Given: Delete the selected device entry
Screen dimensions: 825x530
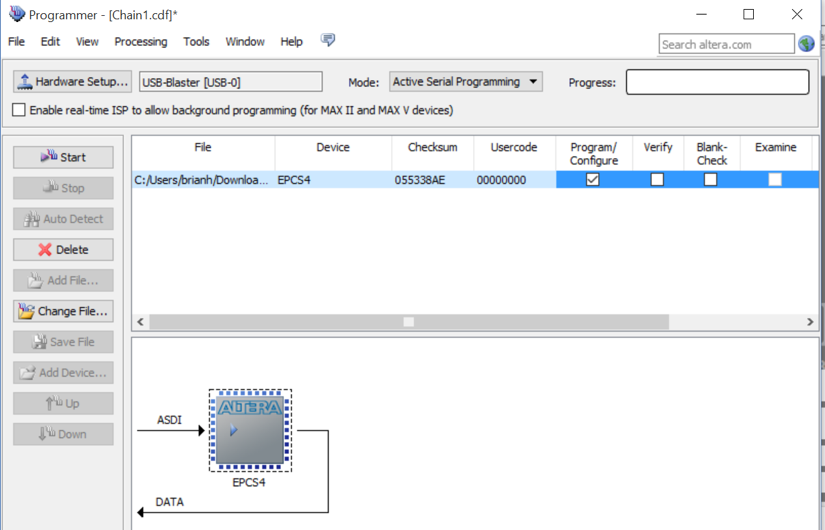Looking at the screenshot, I should pos(63,249).
